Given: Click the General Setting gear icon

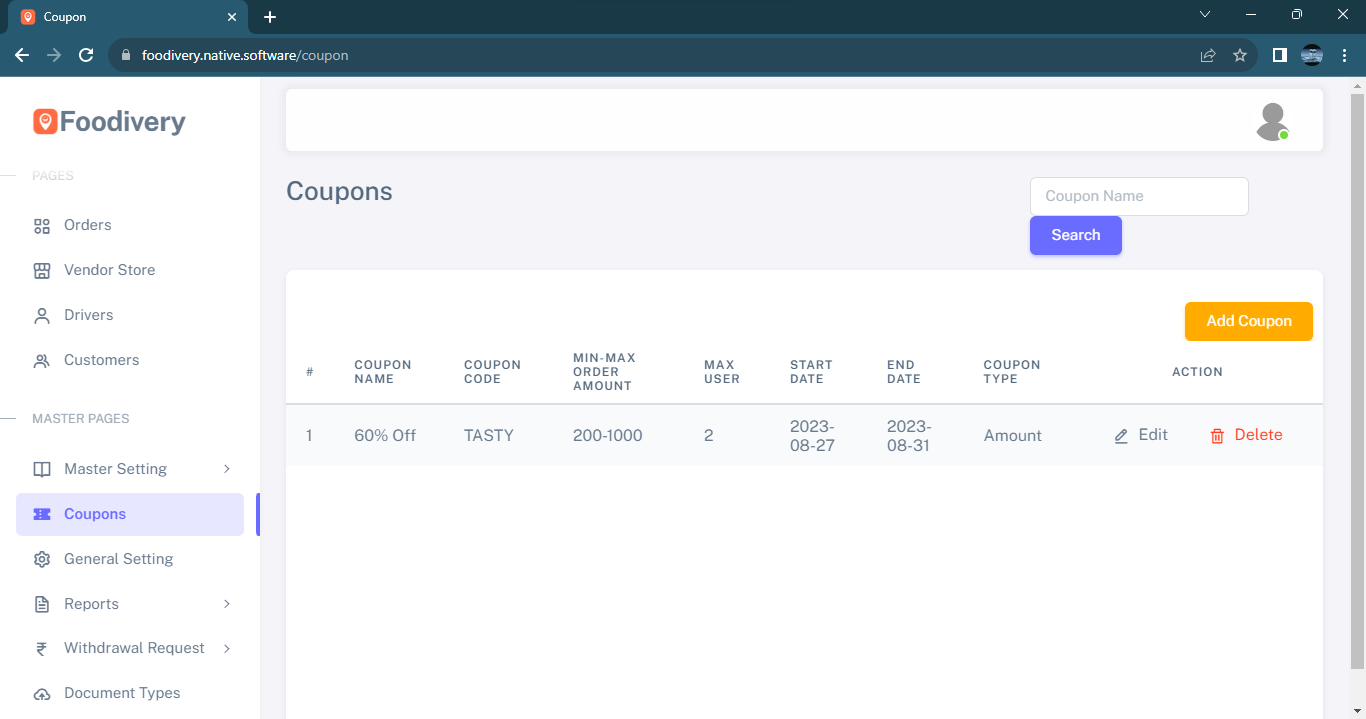Looking at the screenshot, I should click(42, 560).
